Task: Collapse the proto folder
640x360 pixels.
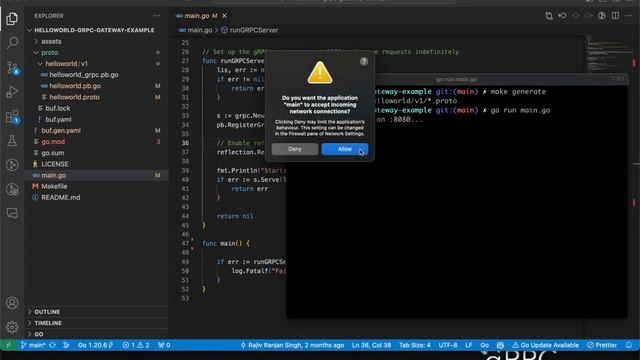Action: (49, 52)
